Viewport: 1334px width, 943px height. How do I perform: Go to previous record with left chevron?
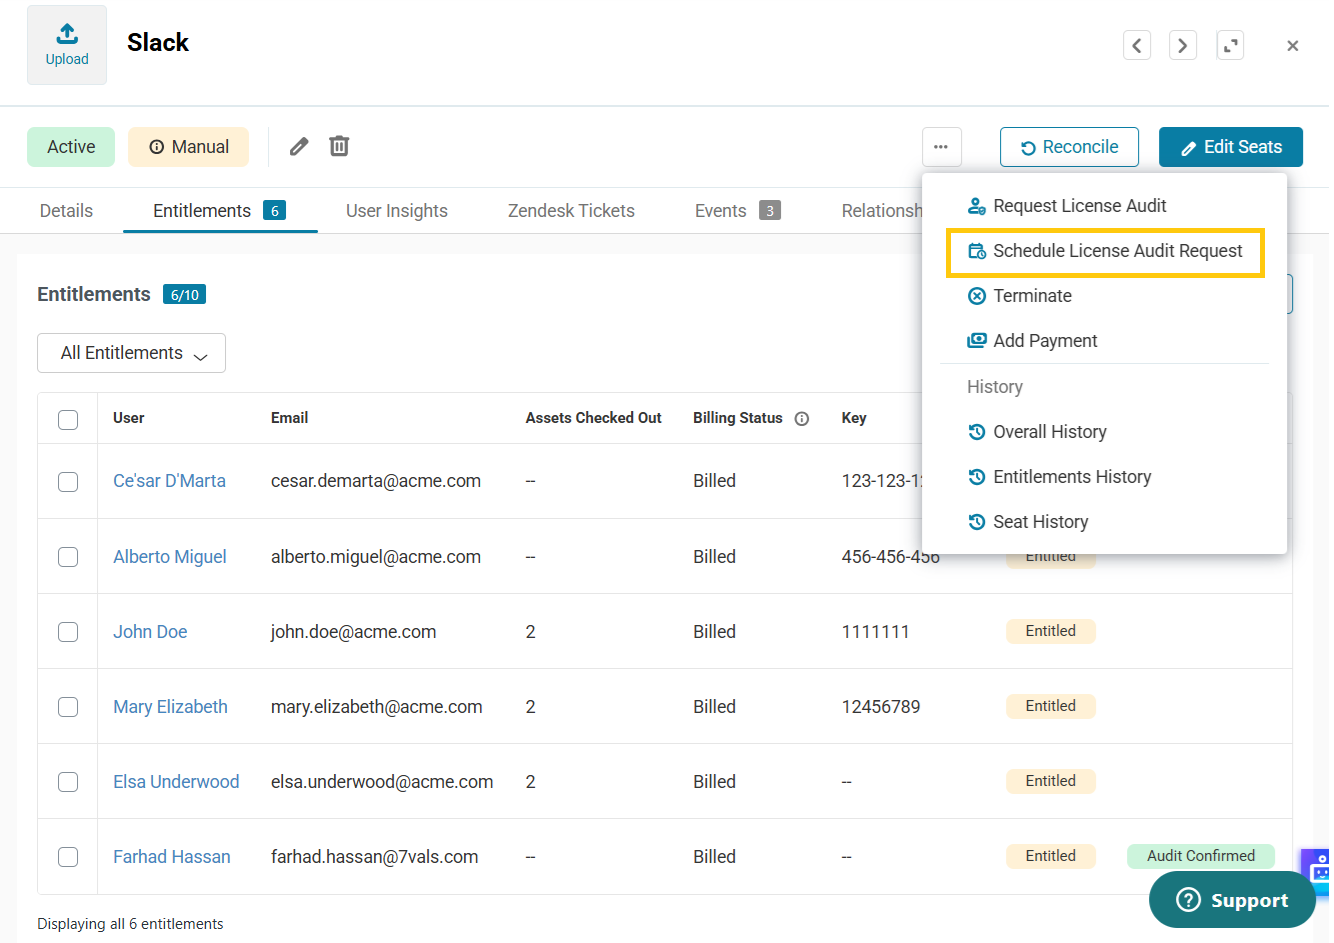[1137, 45]
